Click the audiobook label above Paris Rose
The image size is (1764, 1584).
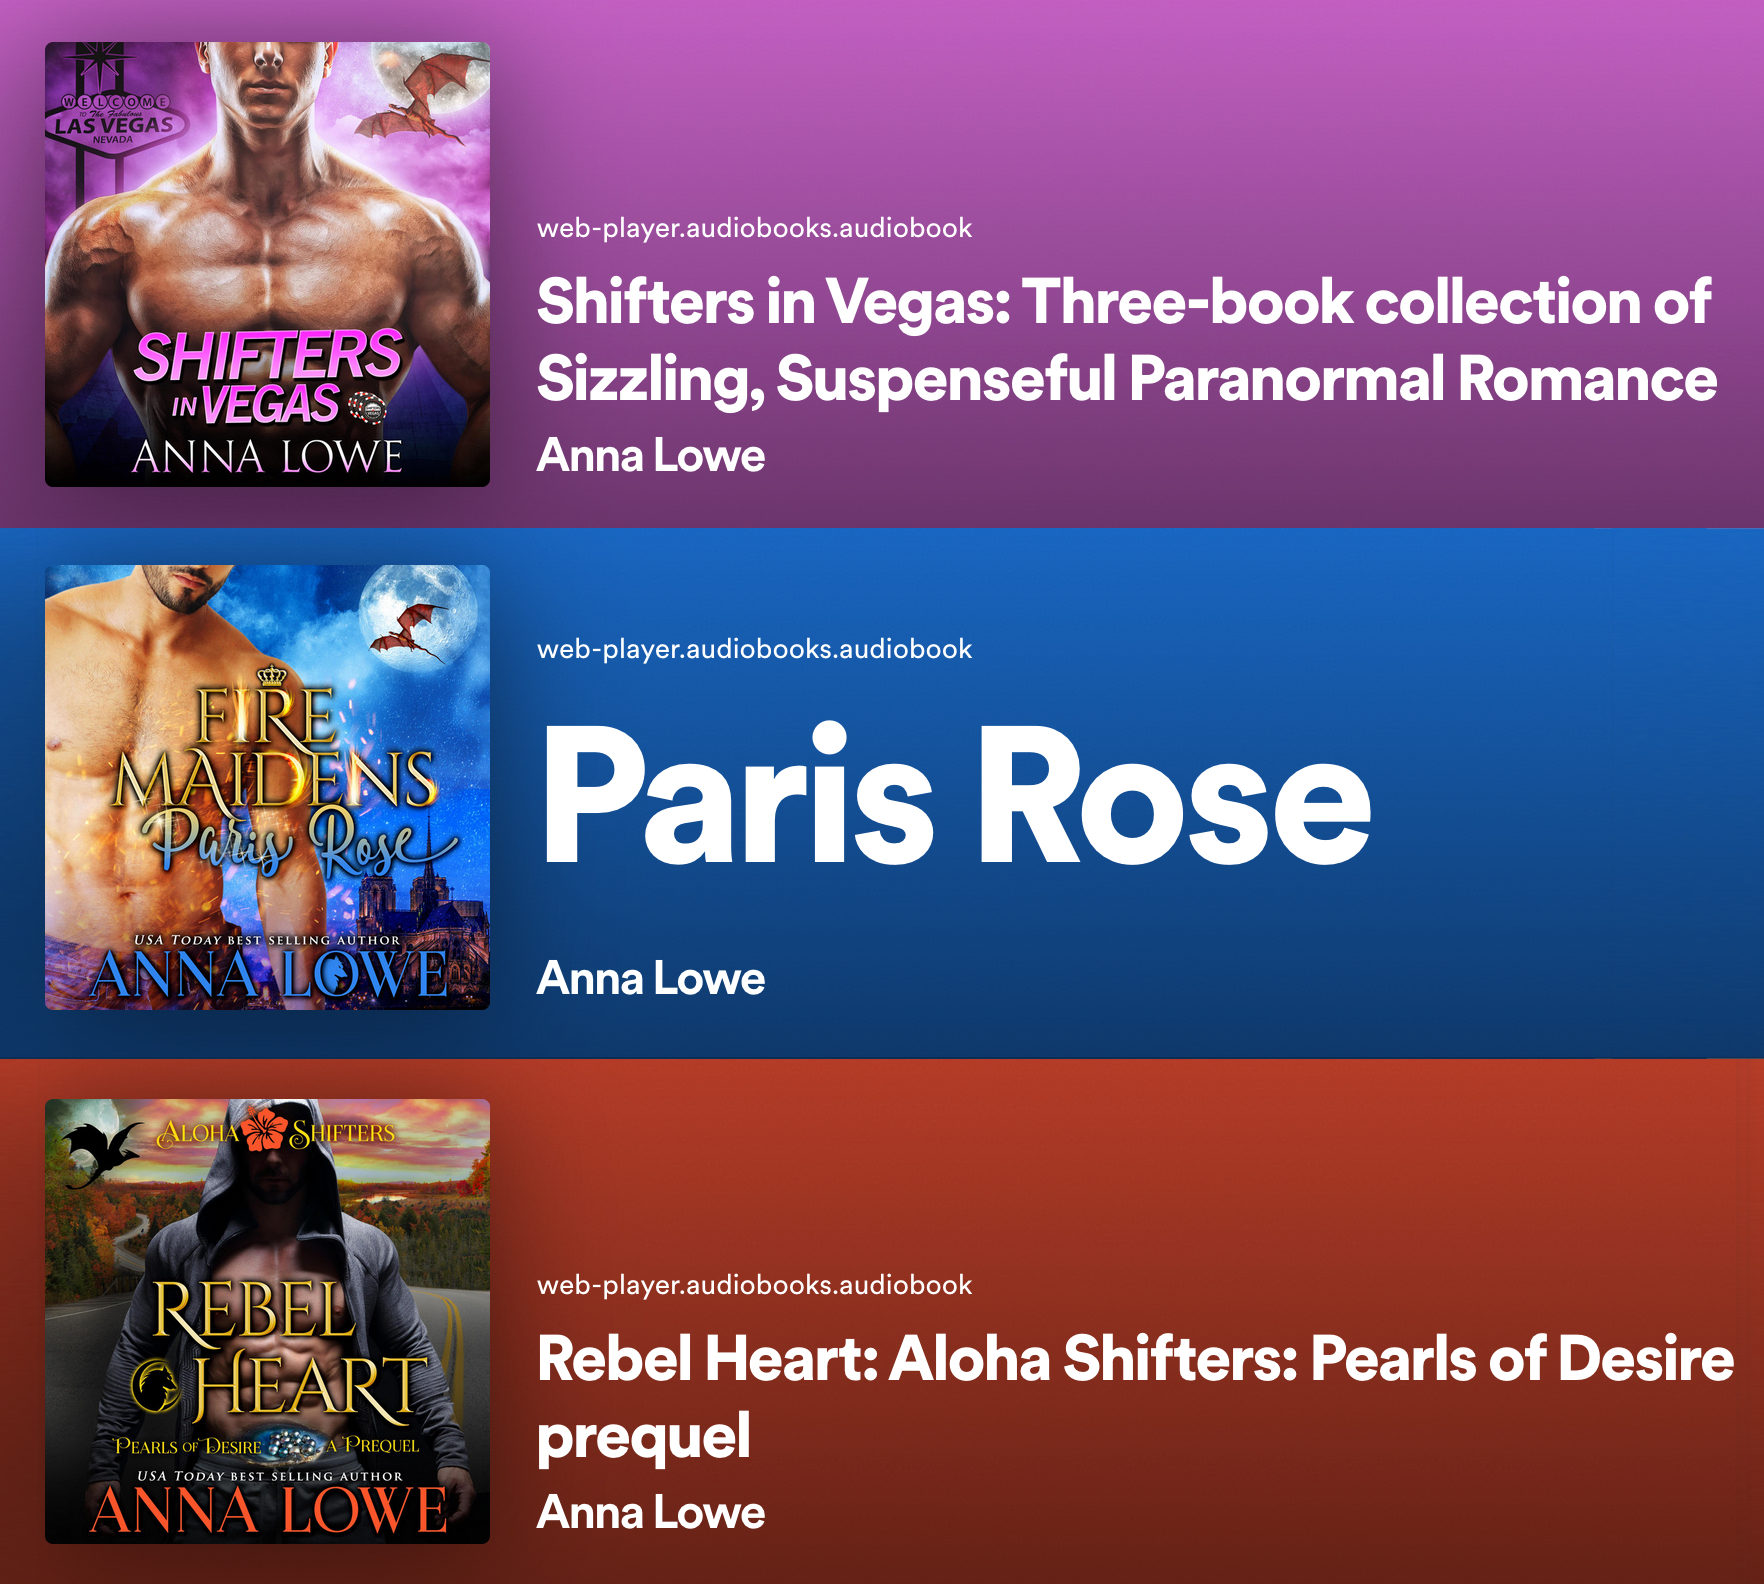pos(754,649)
